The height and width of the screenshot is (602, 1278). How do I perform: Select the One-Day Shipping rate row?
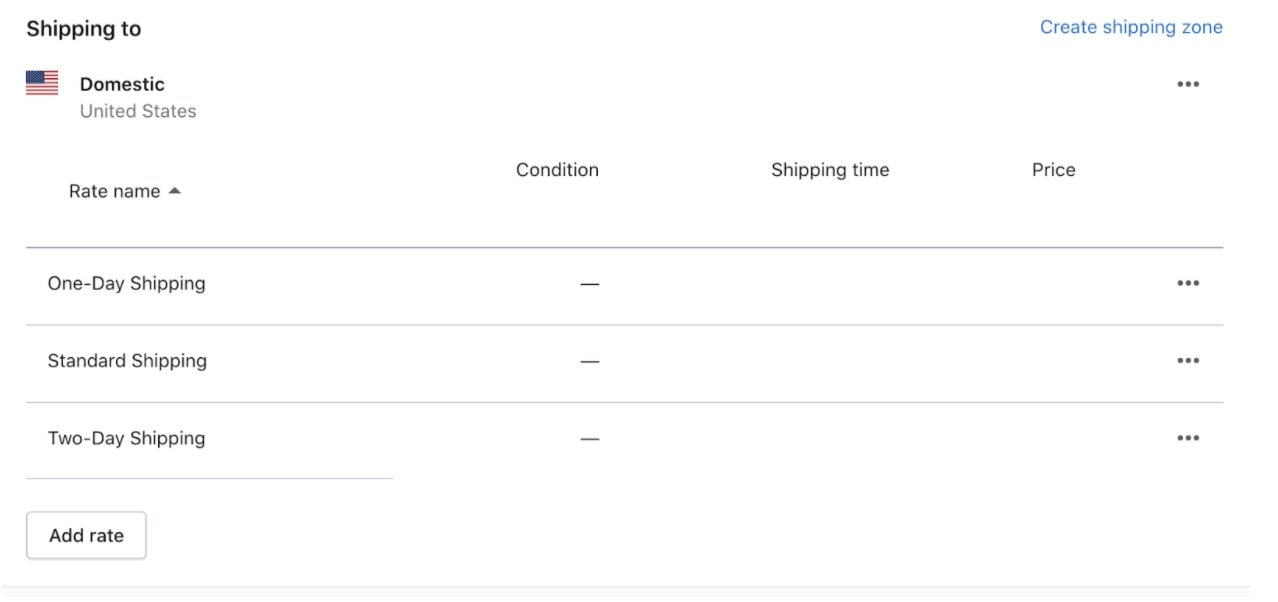[x=126, y=283]
